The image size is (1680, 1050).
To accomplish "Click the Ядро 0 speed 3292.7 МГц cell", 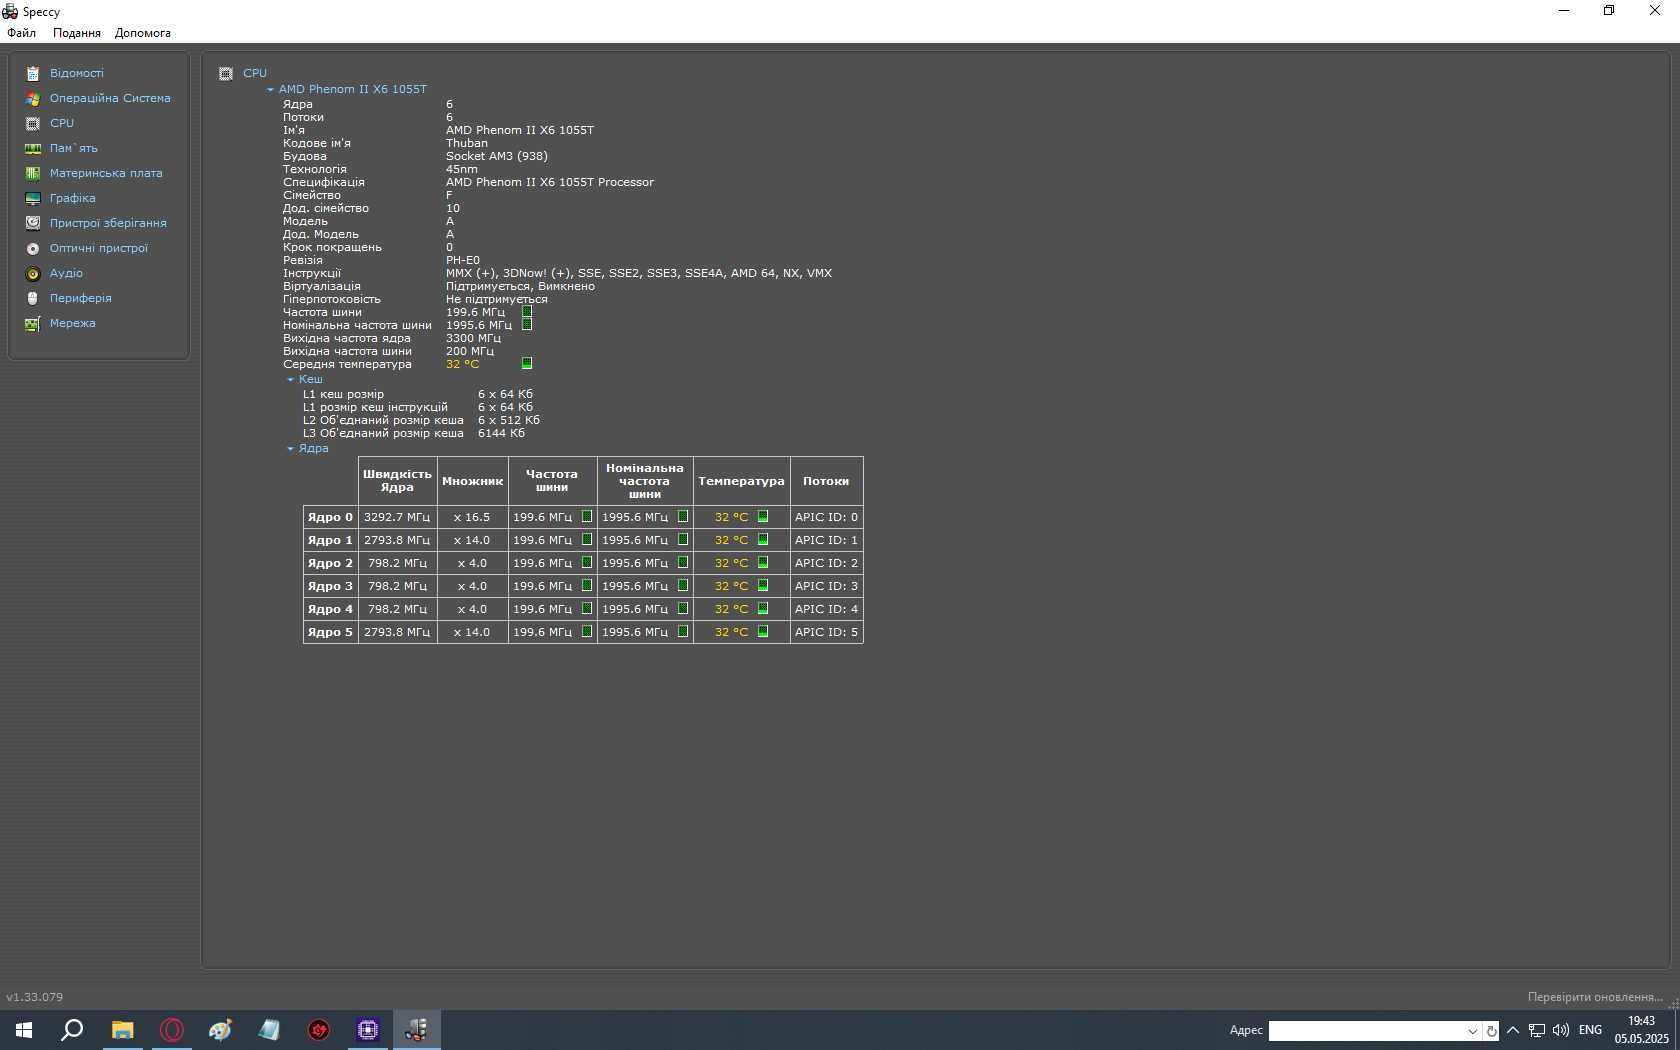I will 397,517.
